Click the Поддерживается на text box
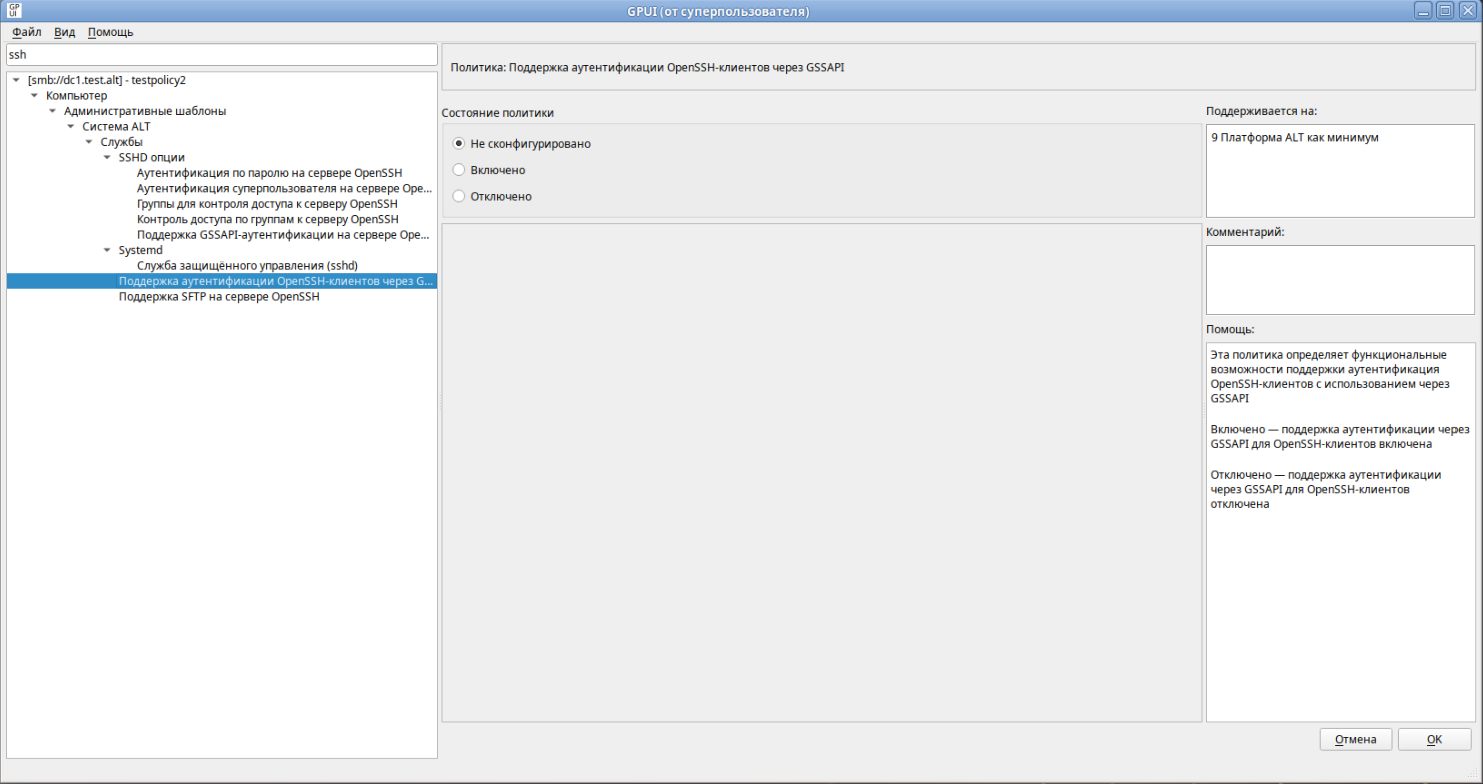The height and width of the screenshot is (784, 1483). [x=1340, y=171]
